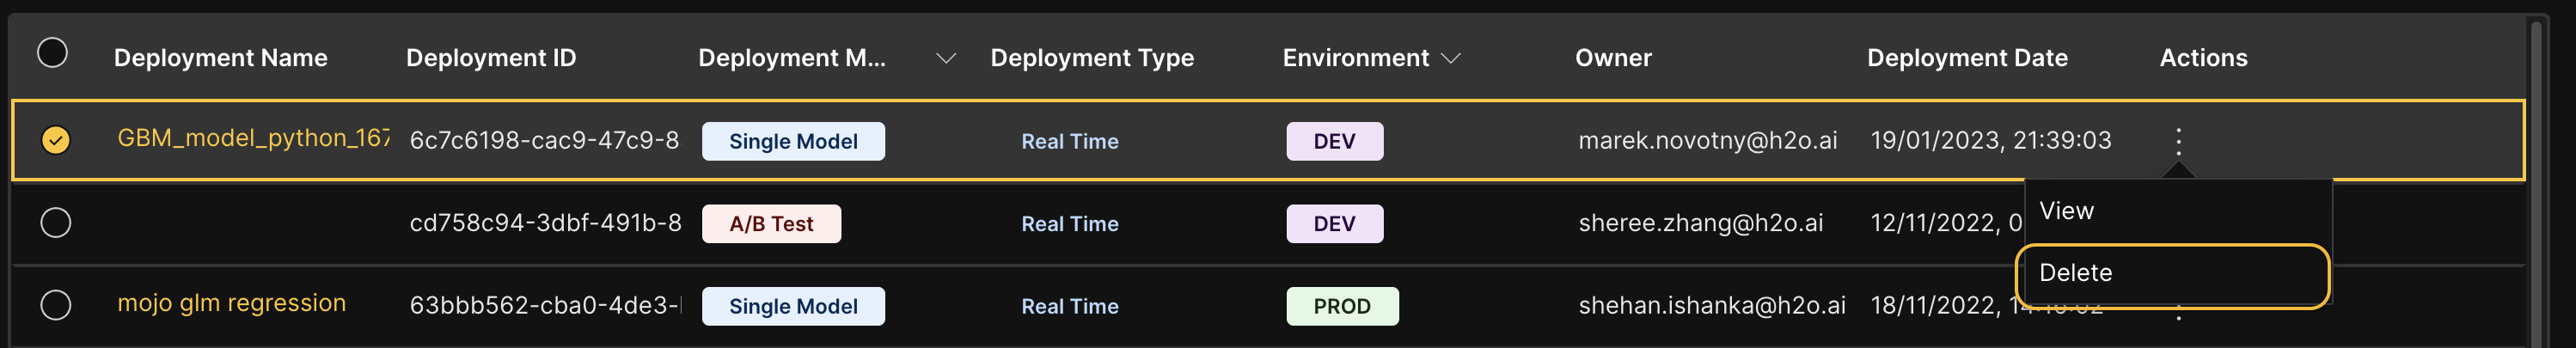Deselect the GBM_model_python deployment checkbox
The image size is (2576, 348).
pos(56,140)
